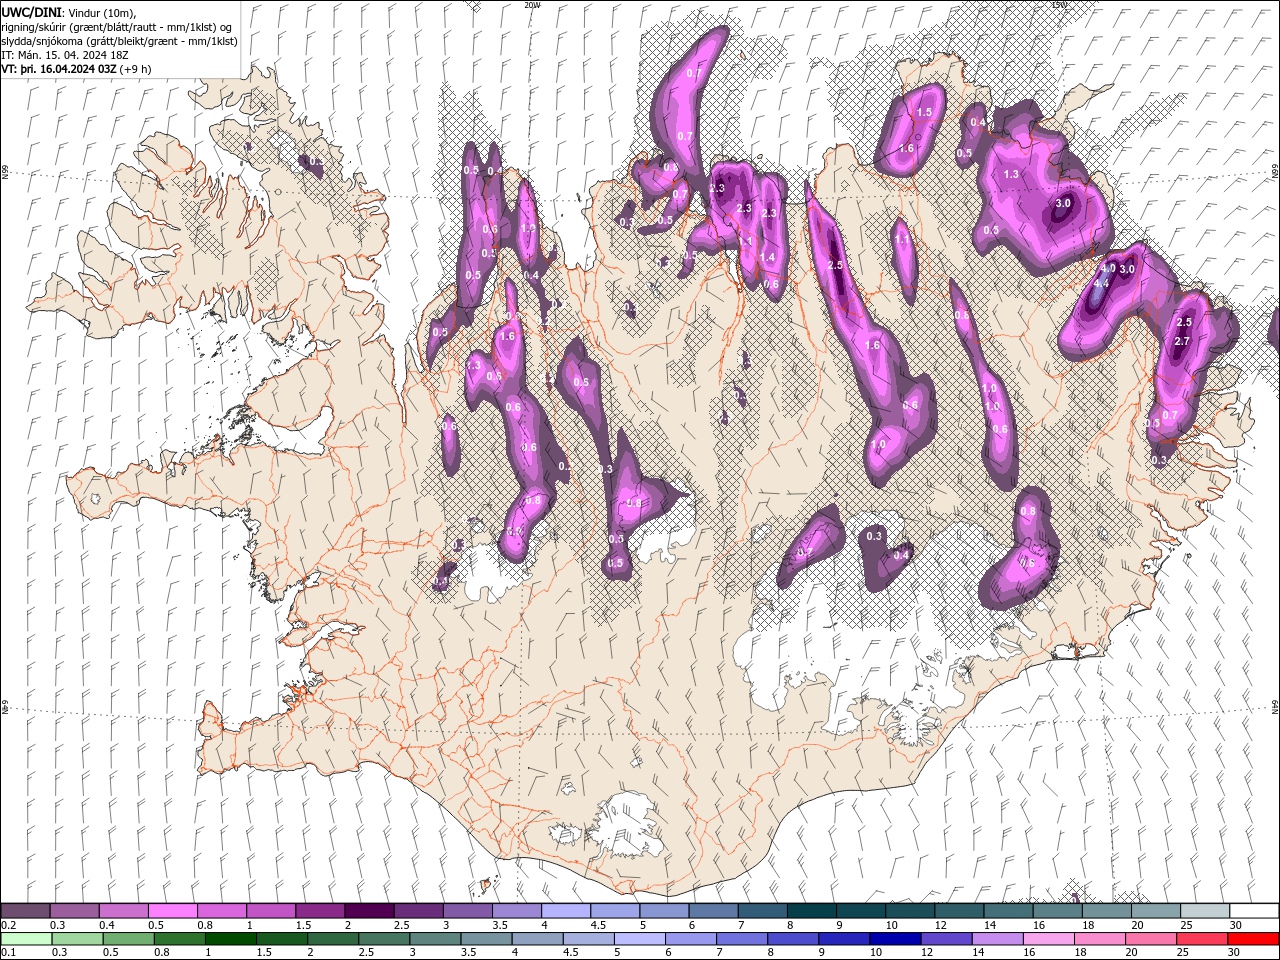The height and width of the screenshot is (960, 1280).
Task: Select rain scale swatch between 0.5 and 0.8
Action: pyautogui.click(x=128, y=939)
